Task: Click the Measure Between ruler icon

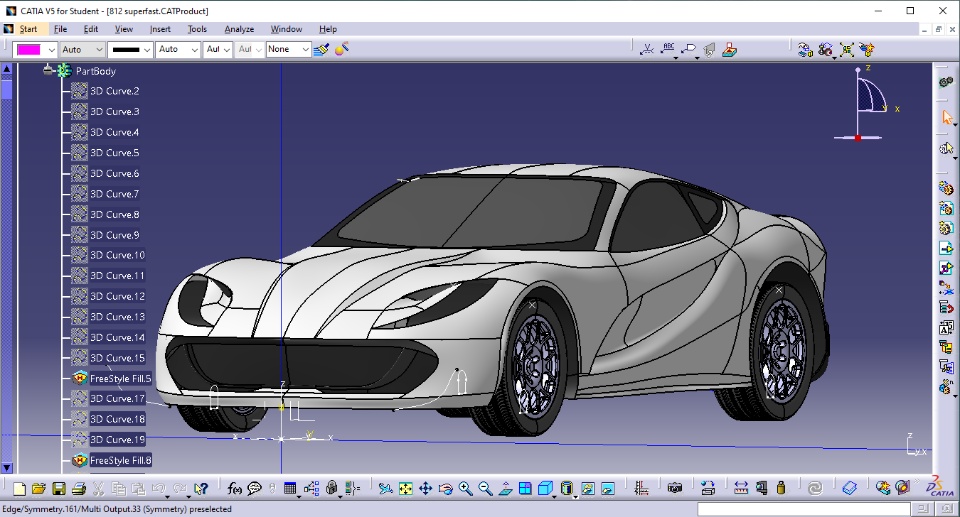Action: tap(741, 488)
